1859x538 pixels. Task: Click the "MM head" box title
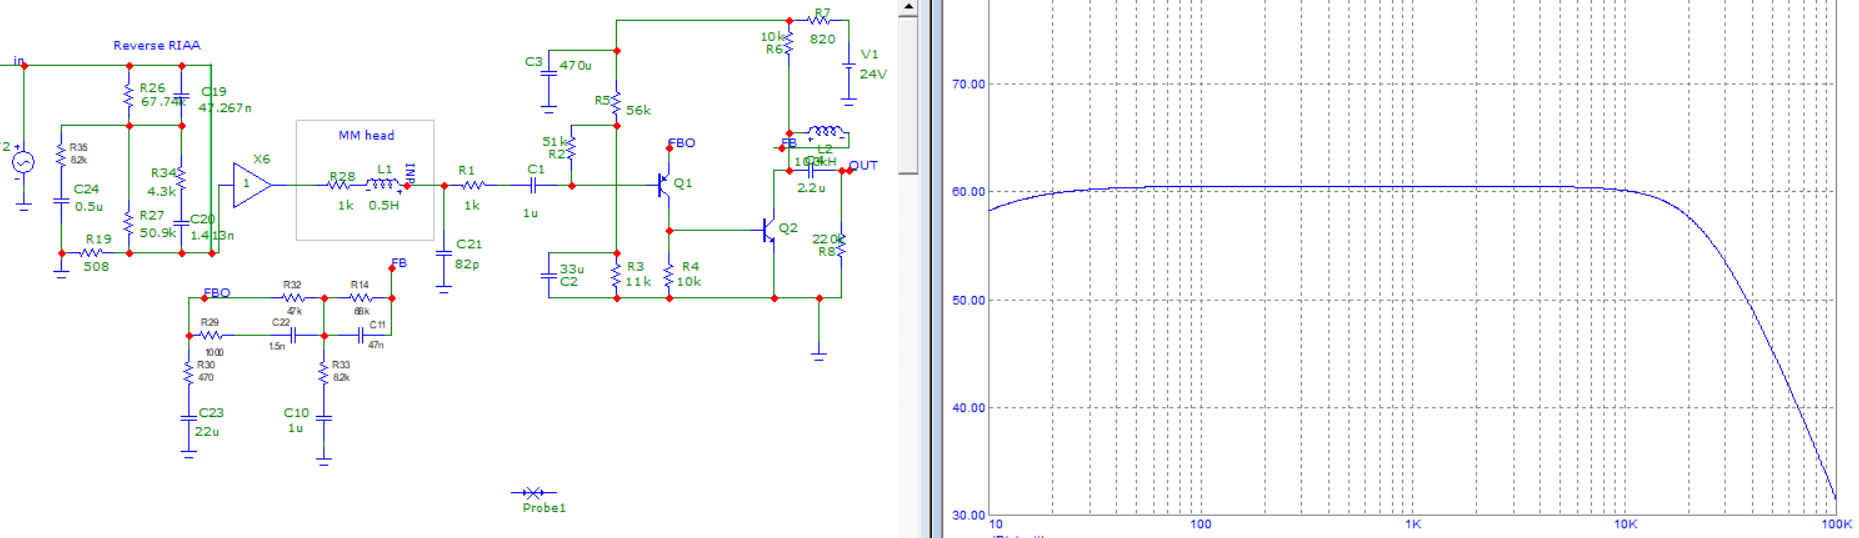pyautogui.click(x=366, y=135)
